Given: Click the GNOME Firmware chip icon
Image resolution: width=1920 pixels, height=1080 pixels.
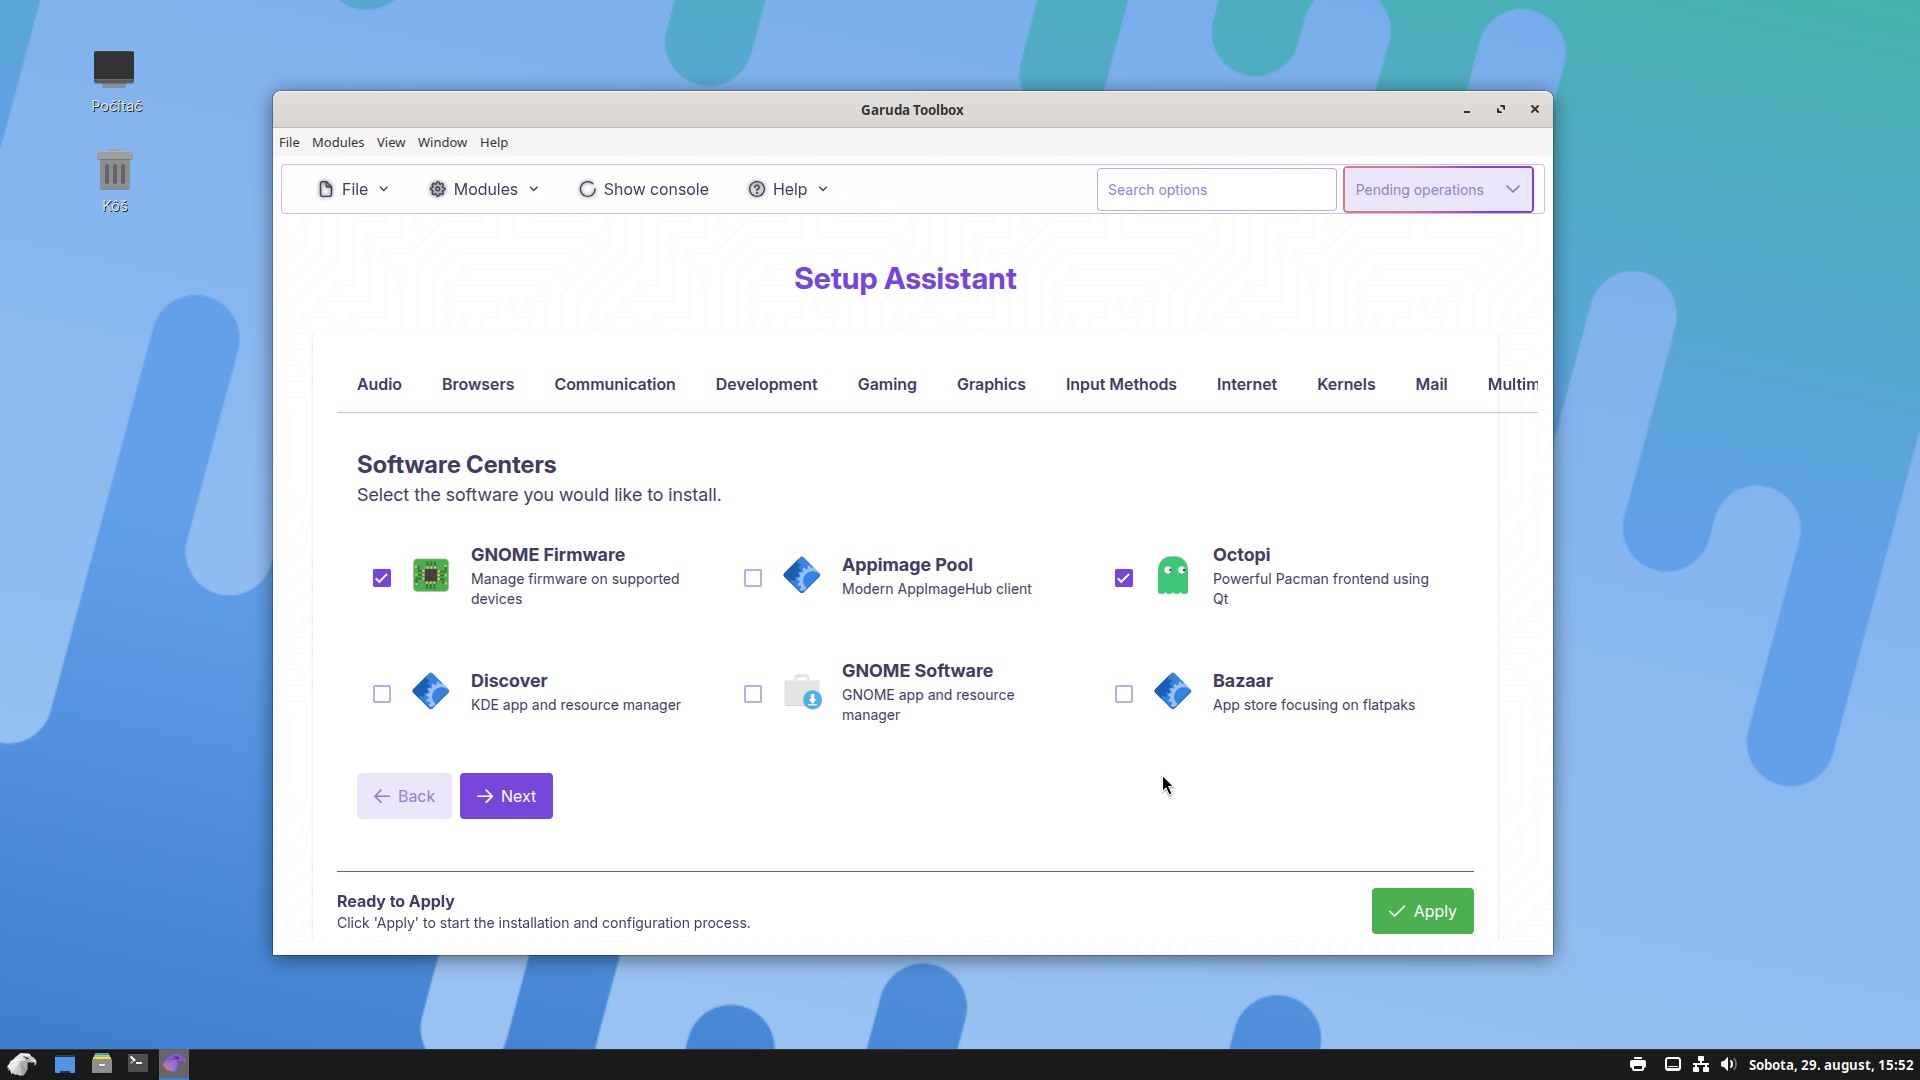Looking at the screenshot, I should (431, 576).
